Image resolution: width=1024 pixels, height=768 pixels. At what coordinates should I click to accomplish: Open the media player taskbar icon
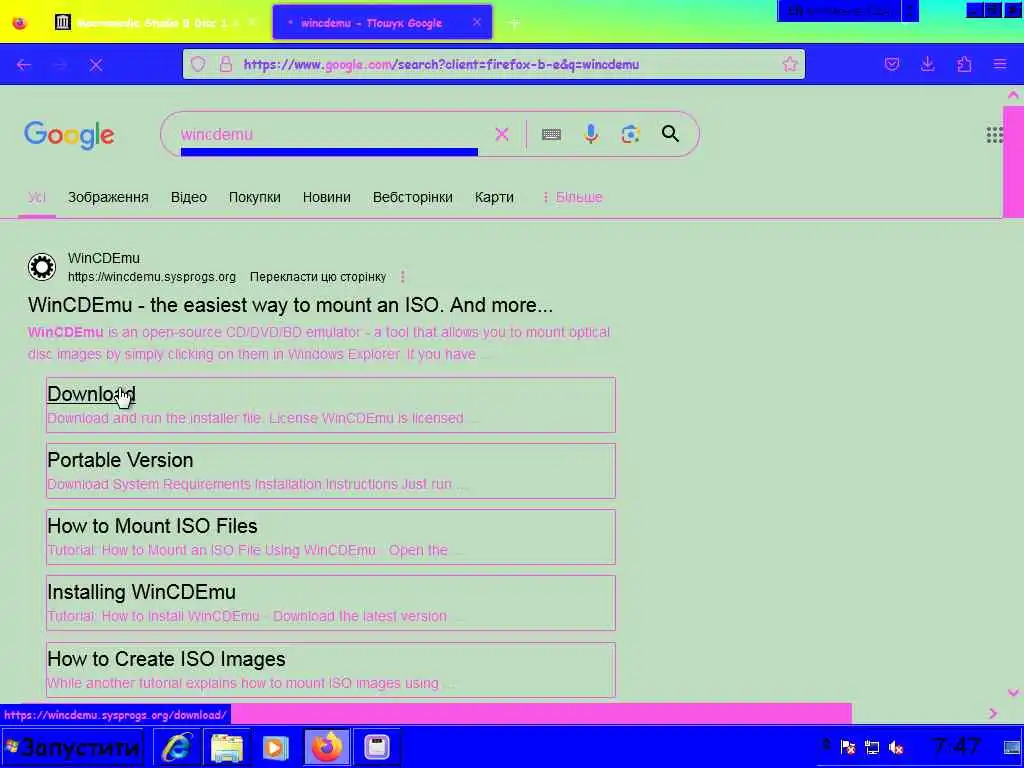(x=276, y=747)
